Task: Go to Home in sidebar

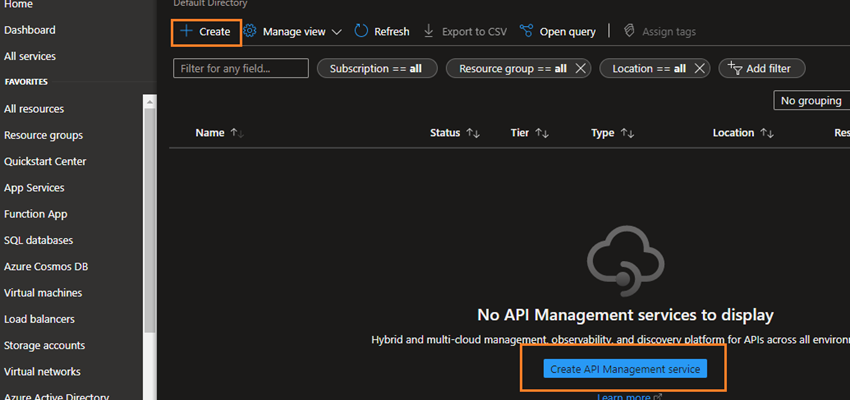Action: 18,4
